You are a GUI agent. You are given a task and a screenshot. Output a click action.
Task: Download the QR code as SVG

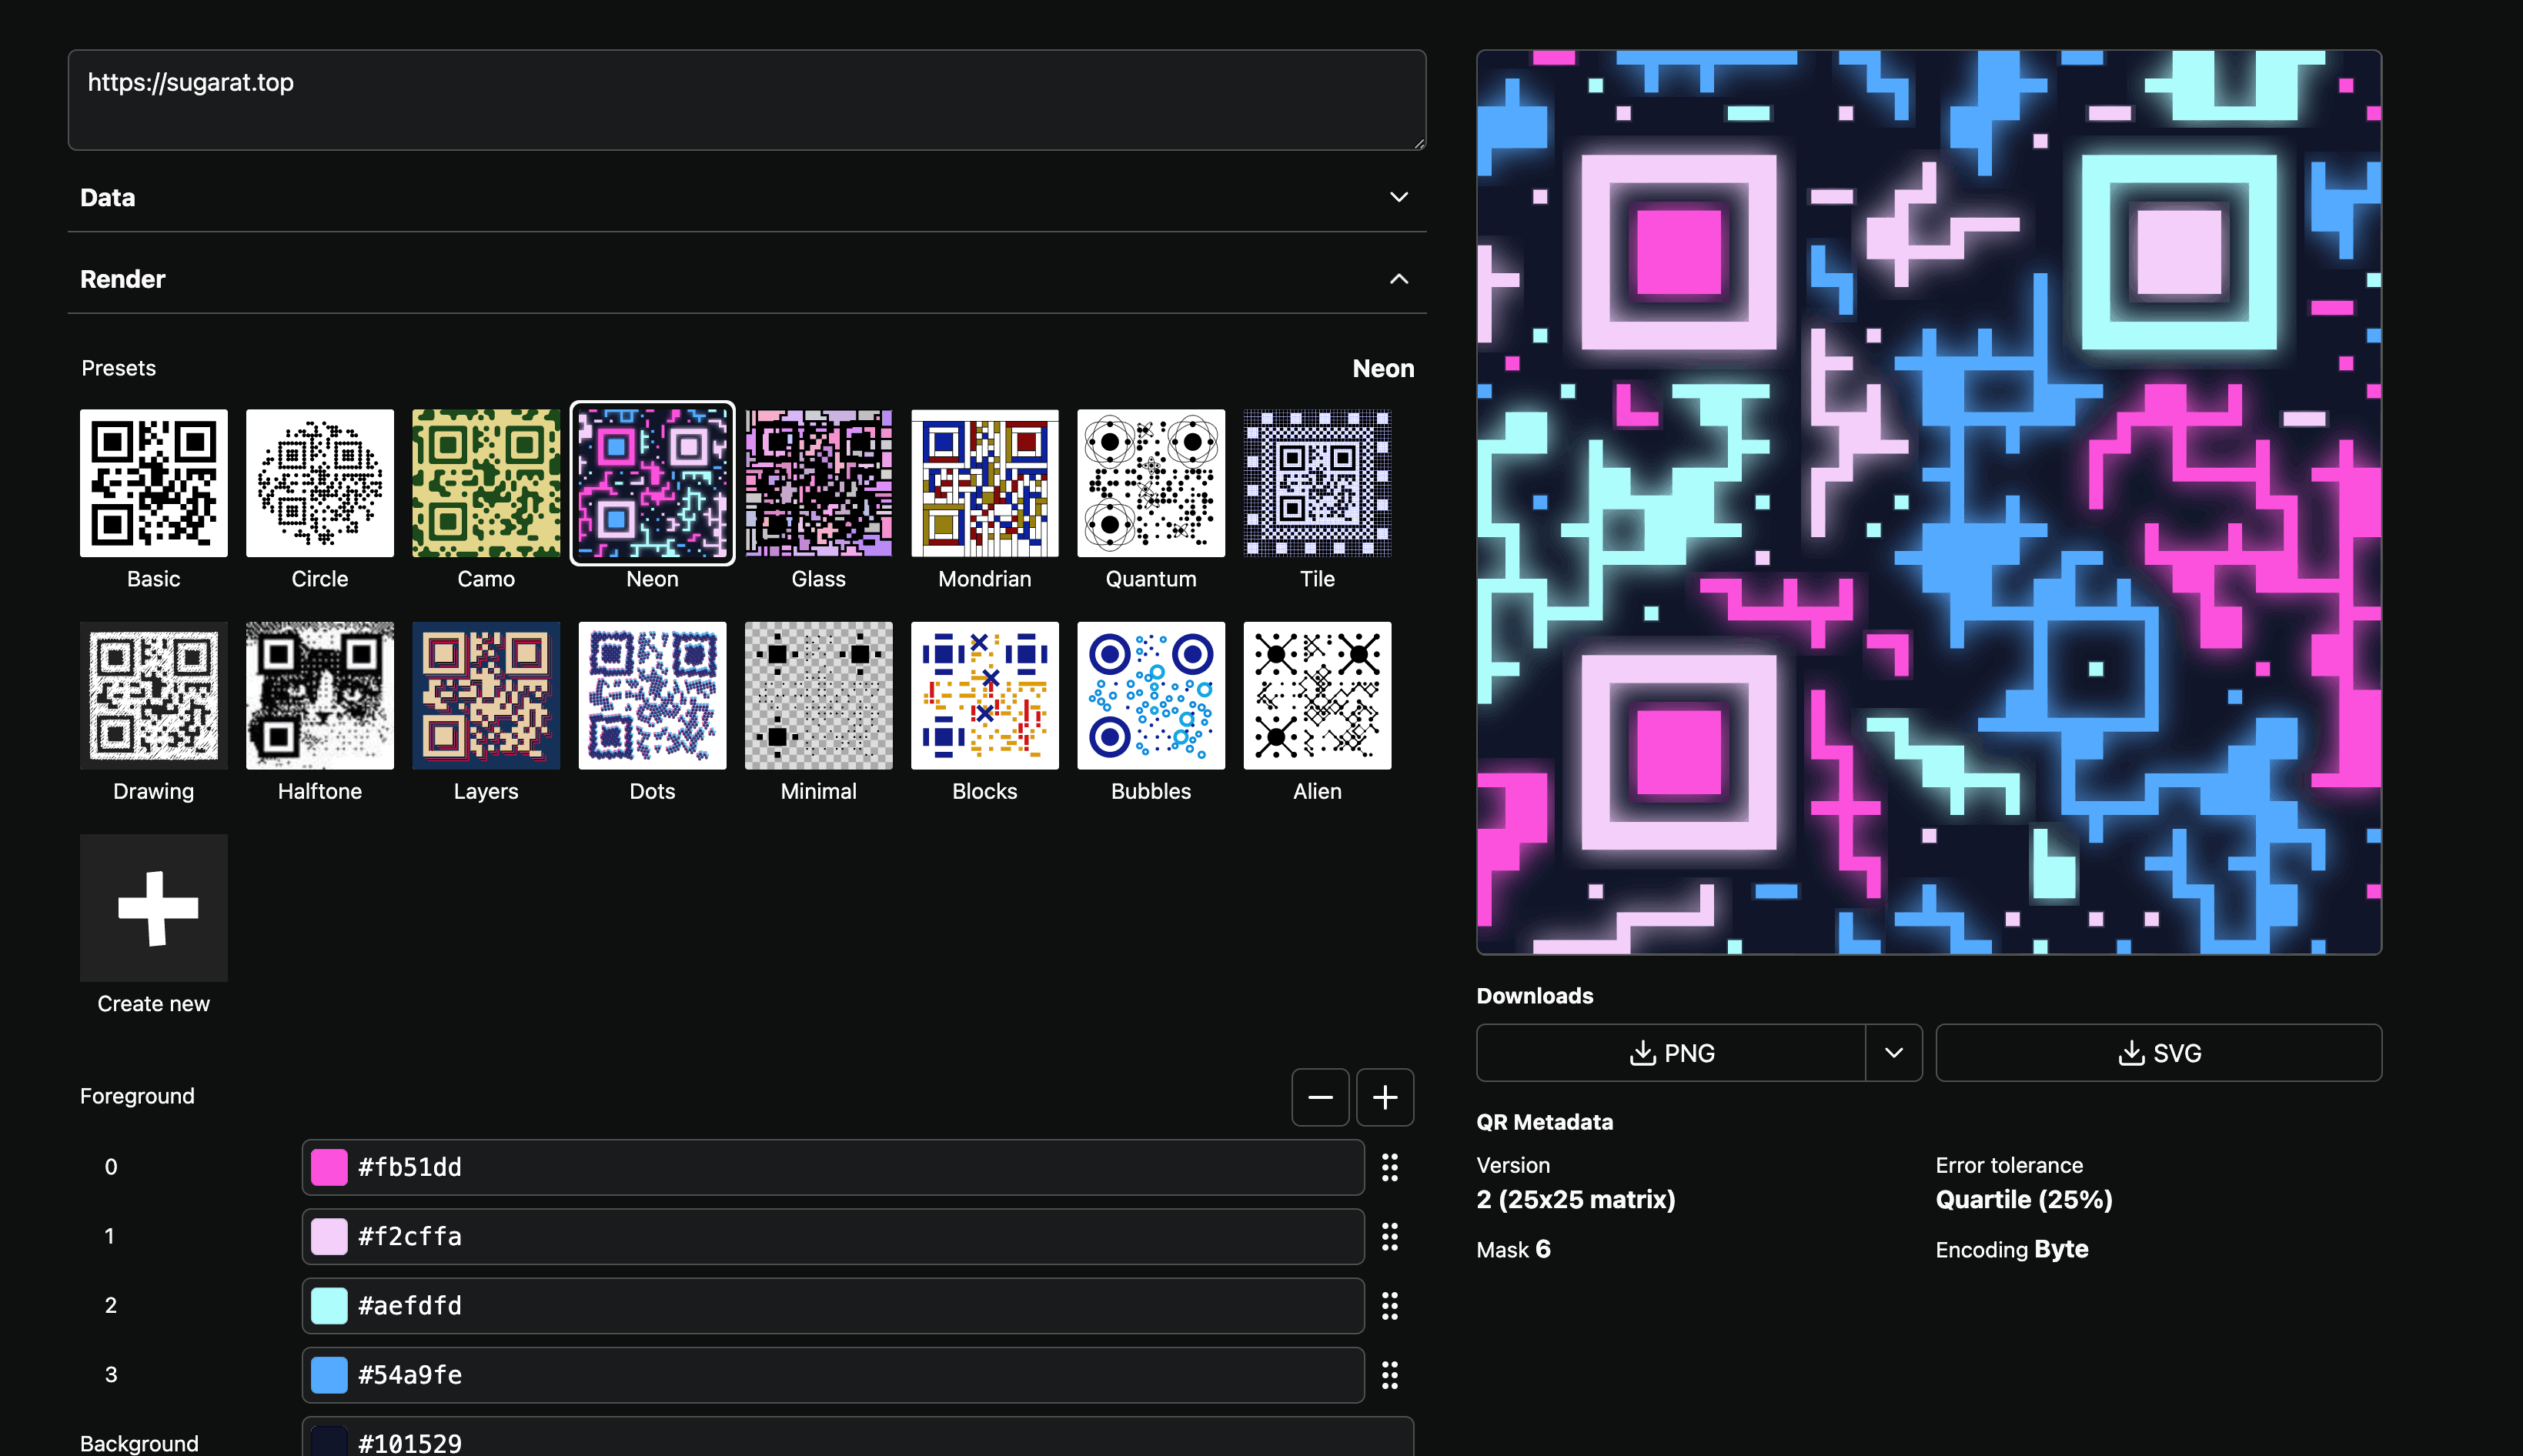[x=2158, y=1053]
